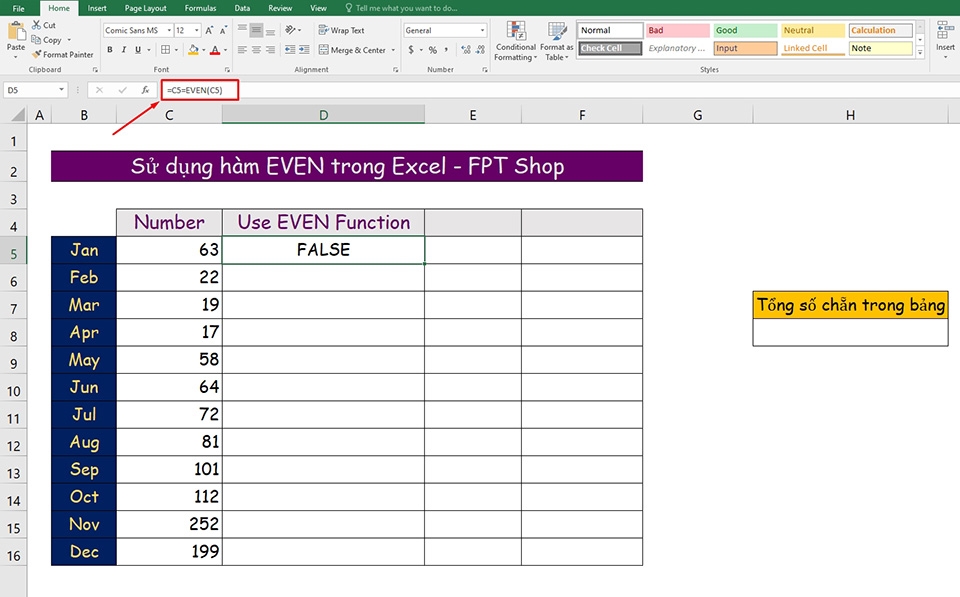960x597 pixels.
Task: Open the font size 12 dropdown
Action: [197, 30]
